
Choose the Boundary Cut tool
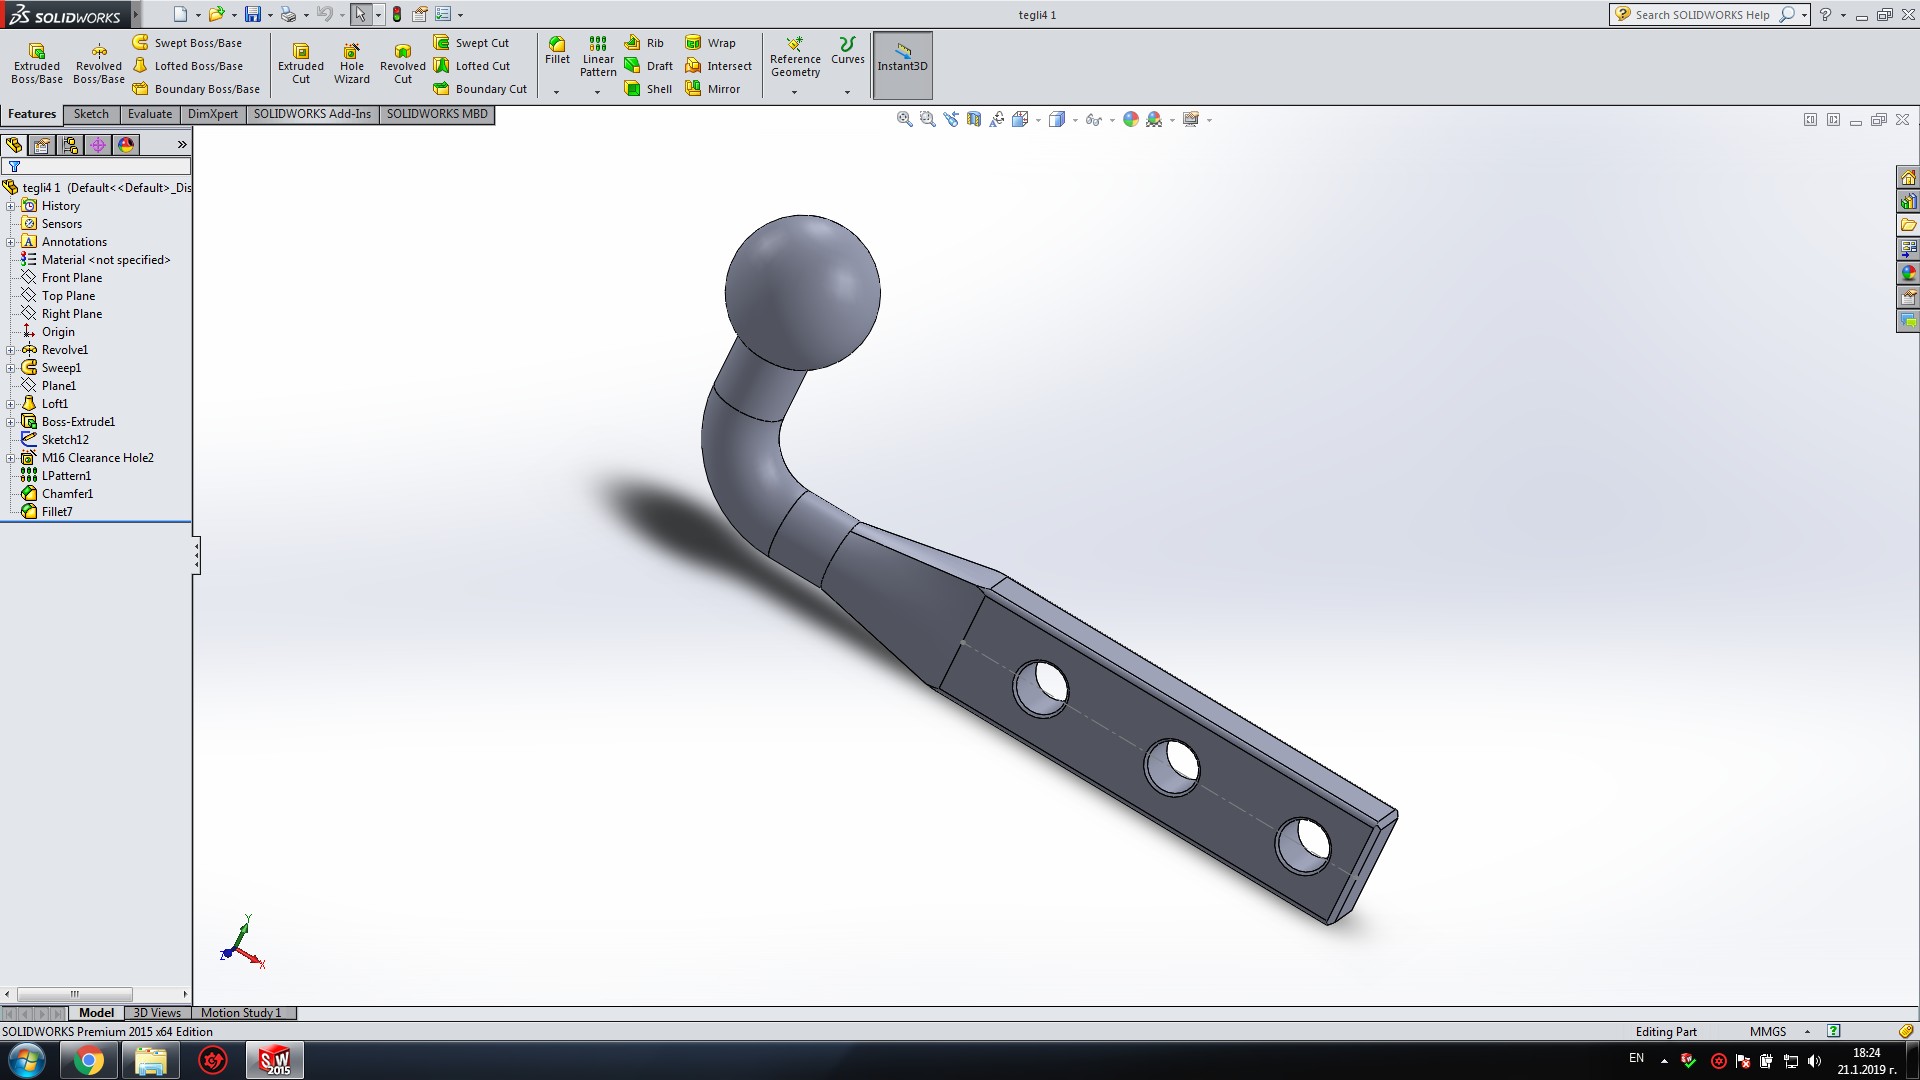(480, 89)
